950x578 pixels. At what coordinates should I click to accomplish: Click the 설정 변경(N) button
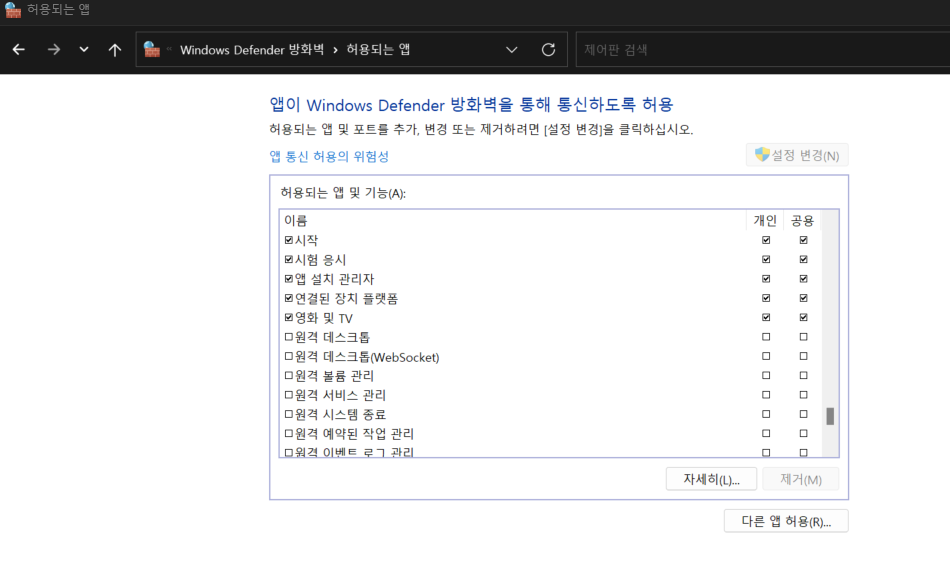coord(797,155)
